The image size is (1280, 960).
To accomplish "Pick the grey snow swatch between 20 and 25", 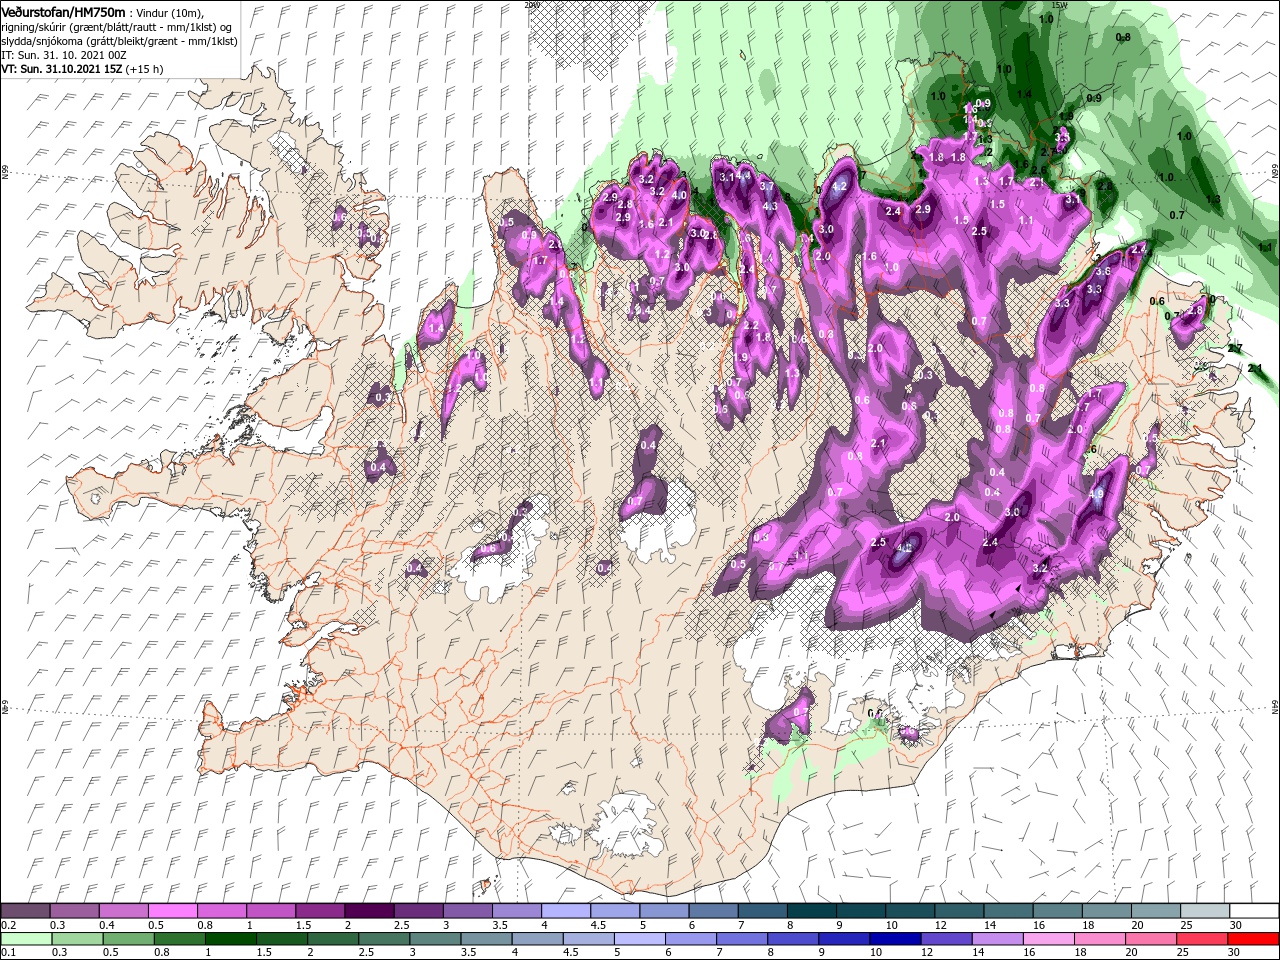I will [1156, 911].
